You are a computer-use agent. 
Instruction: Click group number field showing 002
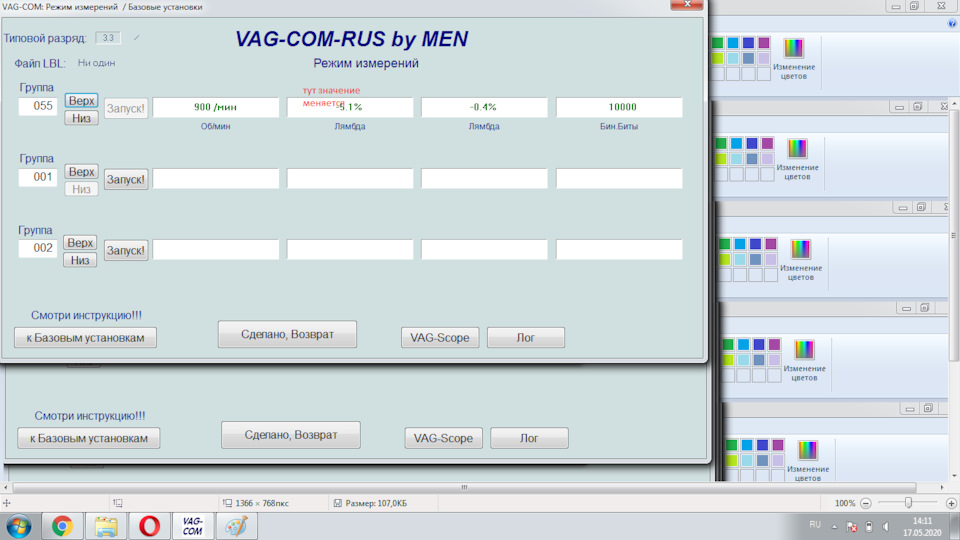[x=38, y=248]
